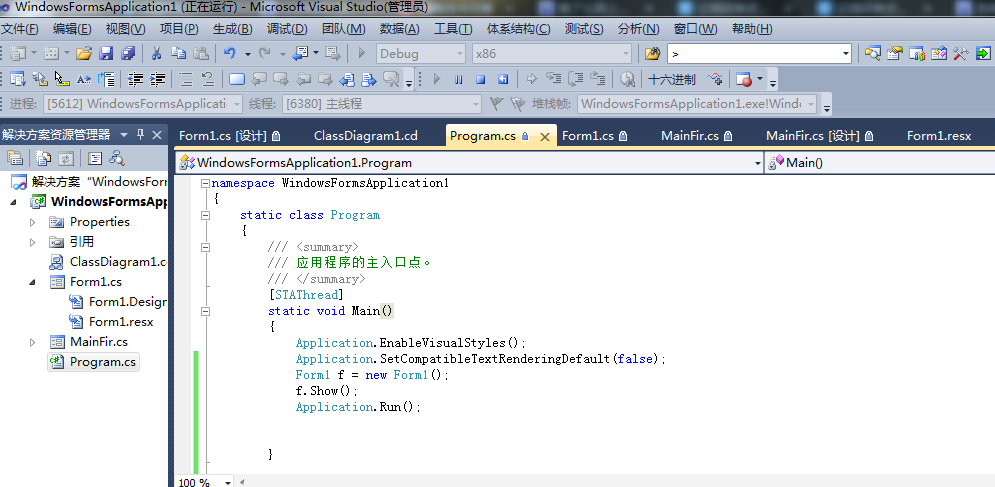The image size is (995, 487).
Task: Select ClassDiagram1.cd in the solution tree
Action: [107, 262]
